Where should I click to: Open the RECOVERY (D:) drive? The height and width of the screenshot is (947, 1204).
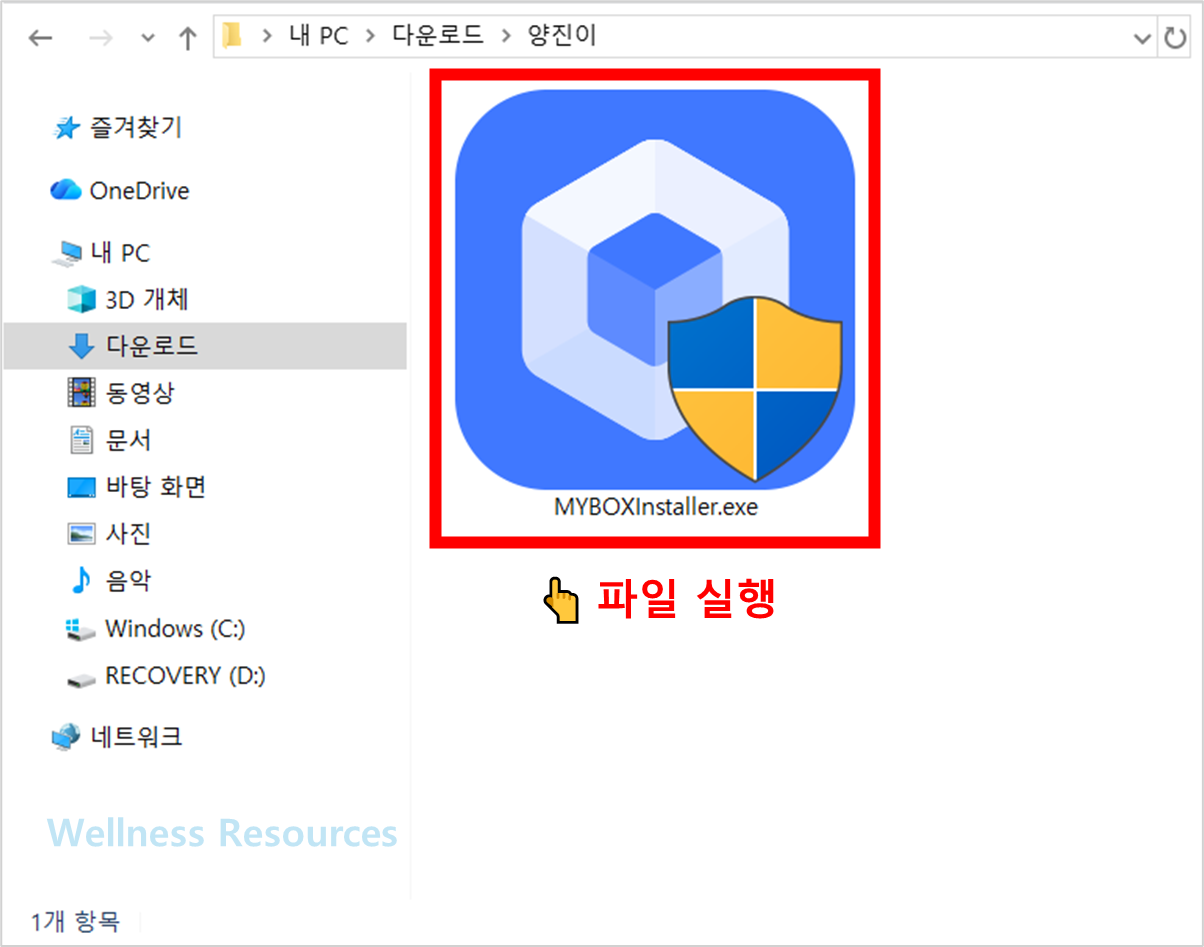(165, 675)
